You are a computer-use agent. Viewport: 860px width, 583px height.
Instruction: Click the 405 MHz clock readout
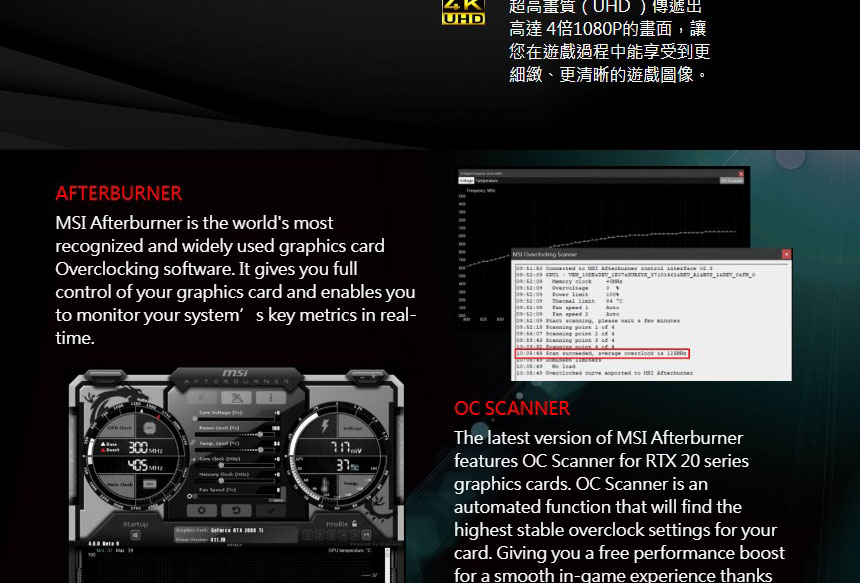click(x=145, y=465)
